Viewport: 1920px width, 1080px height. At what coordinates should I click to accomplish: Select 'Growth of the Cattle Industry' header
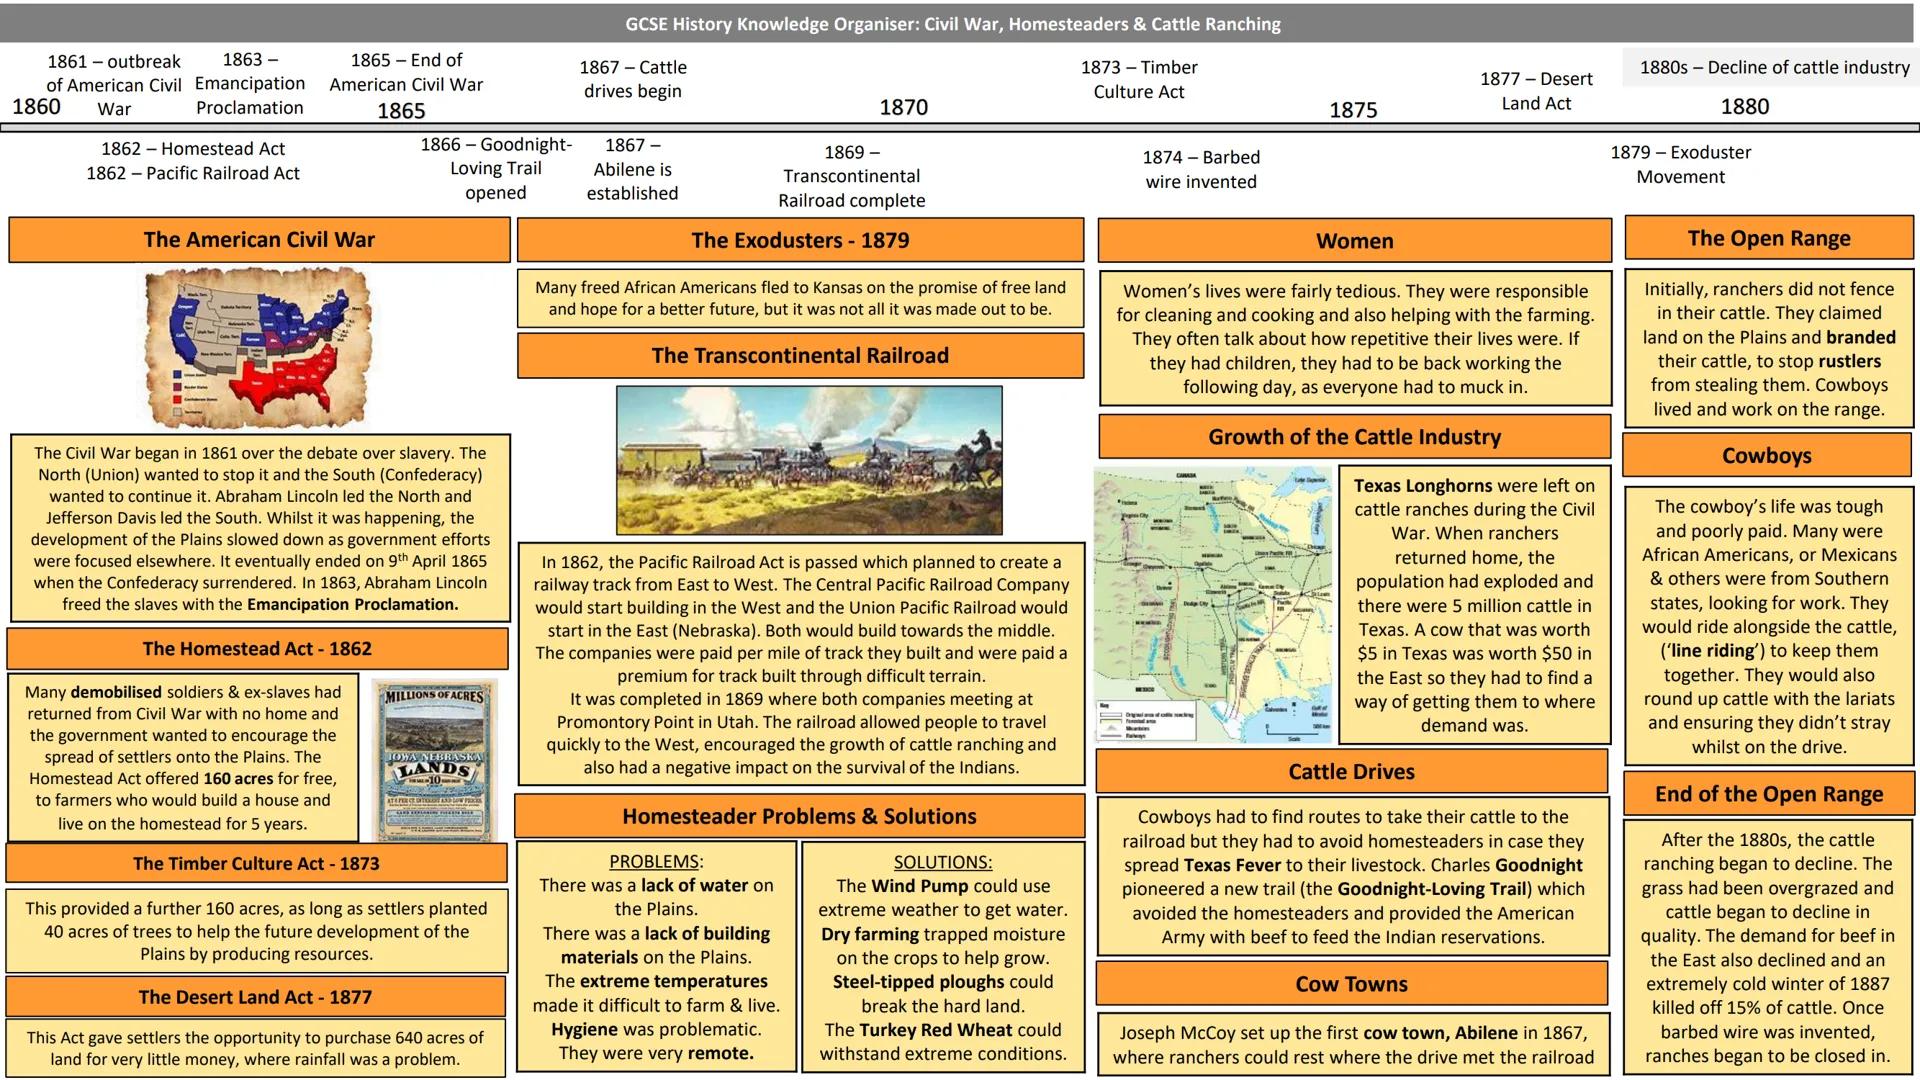tap(1353, 437)
